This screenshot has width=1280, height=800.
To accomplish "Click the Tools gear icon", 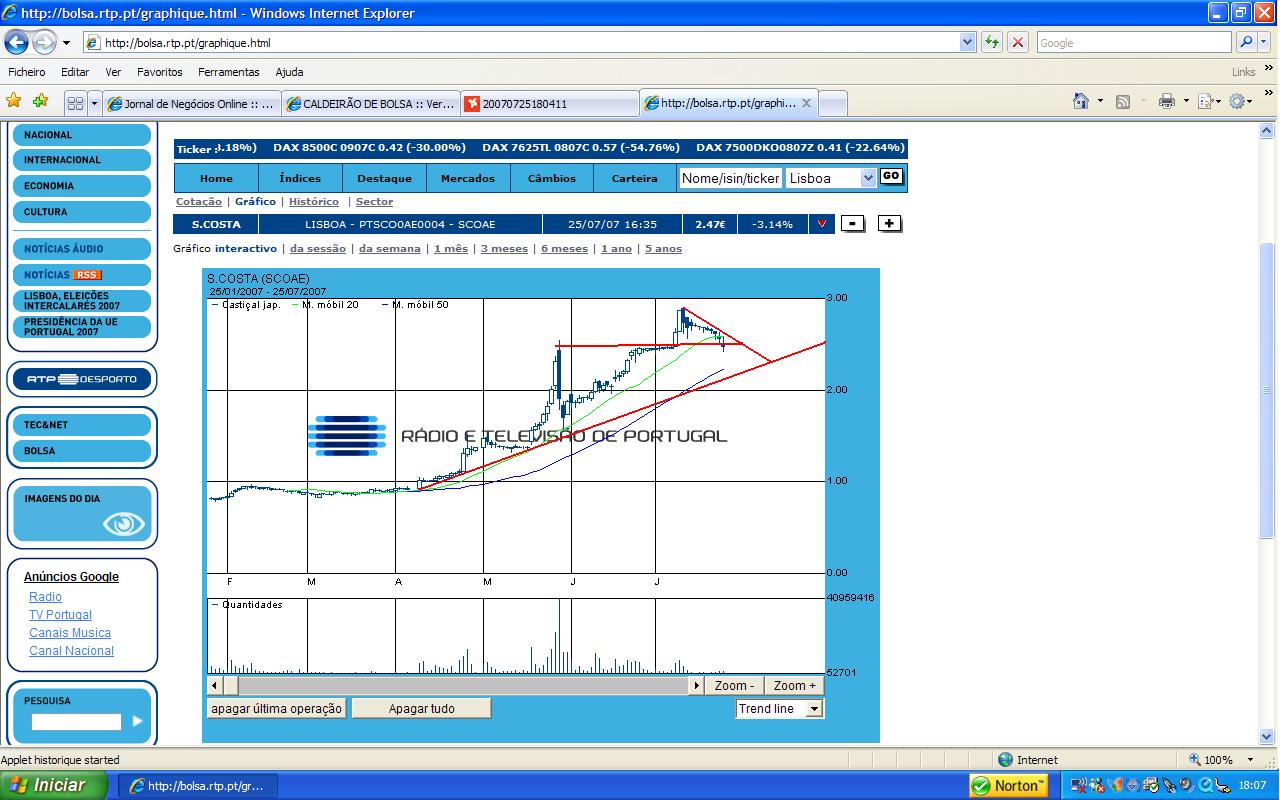I will tap(1238, 101).
